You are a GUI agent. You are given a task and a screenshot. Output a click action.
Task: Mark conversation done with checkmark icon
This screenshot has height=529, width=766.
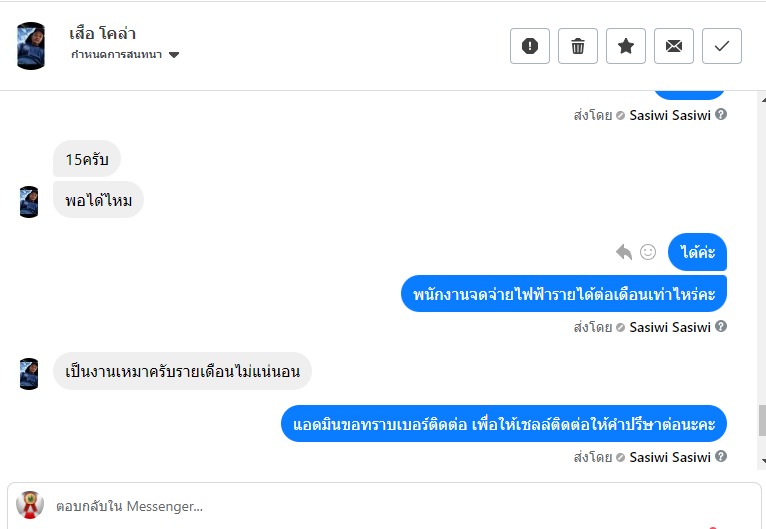click(722, 46)
